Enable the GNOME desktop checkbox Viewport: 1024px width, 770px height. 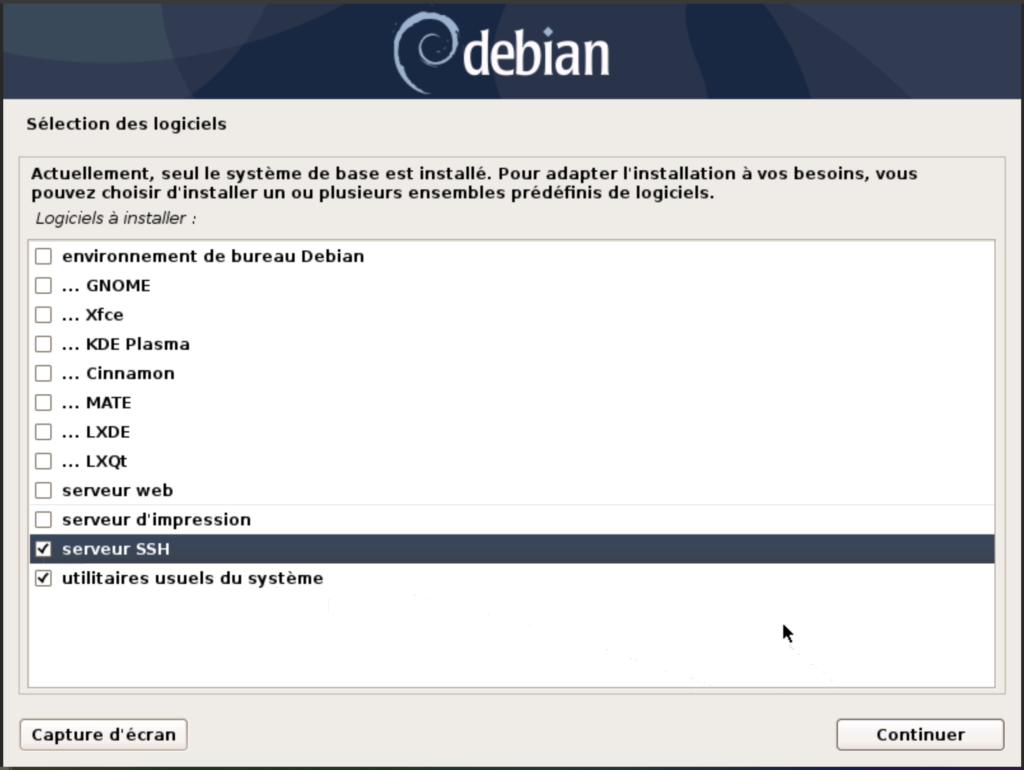point(43,285)
